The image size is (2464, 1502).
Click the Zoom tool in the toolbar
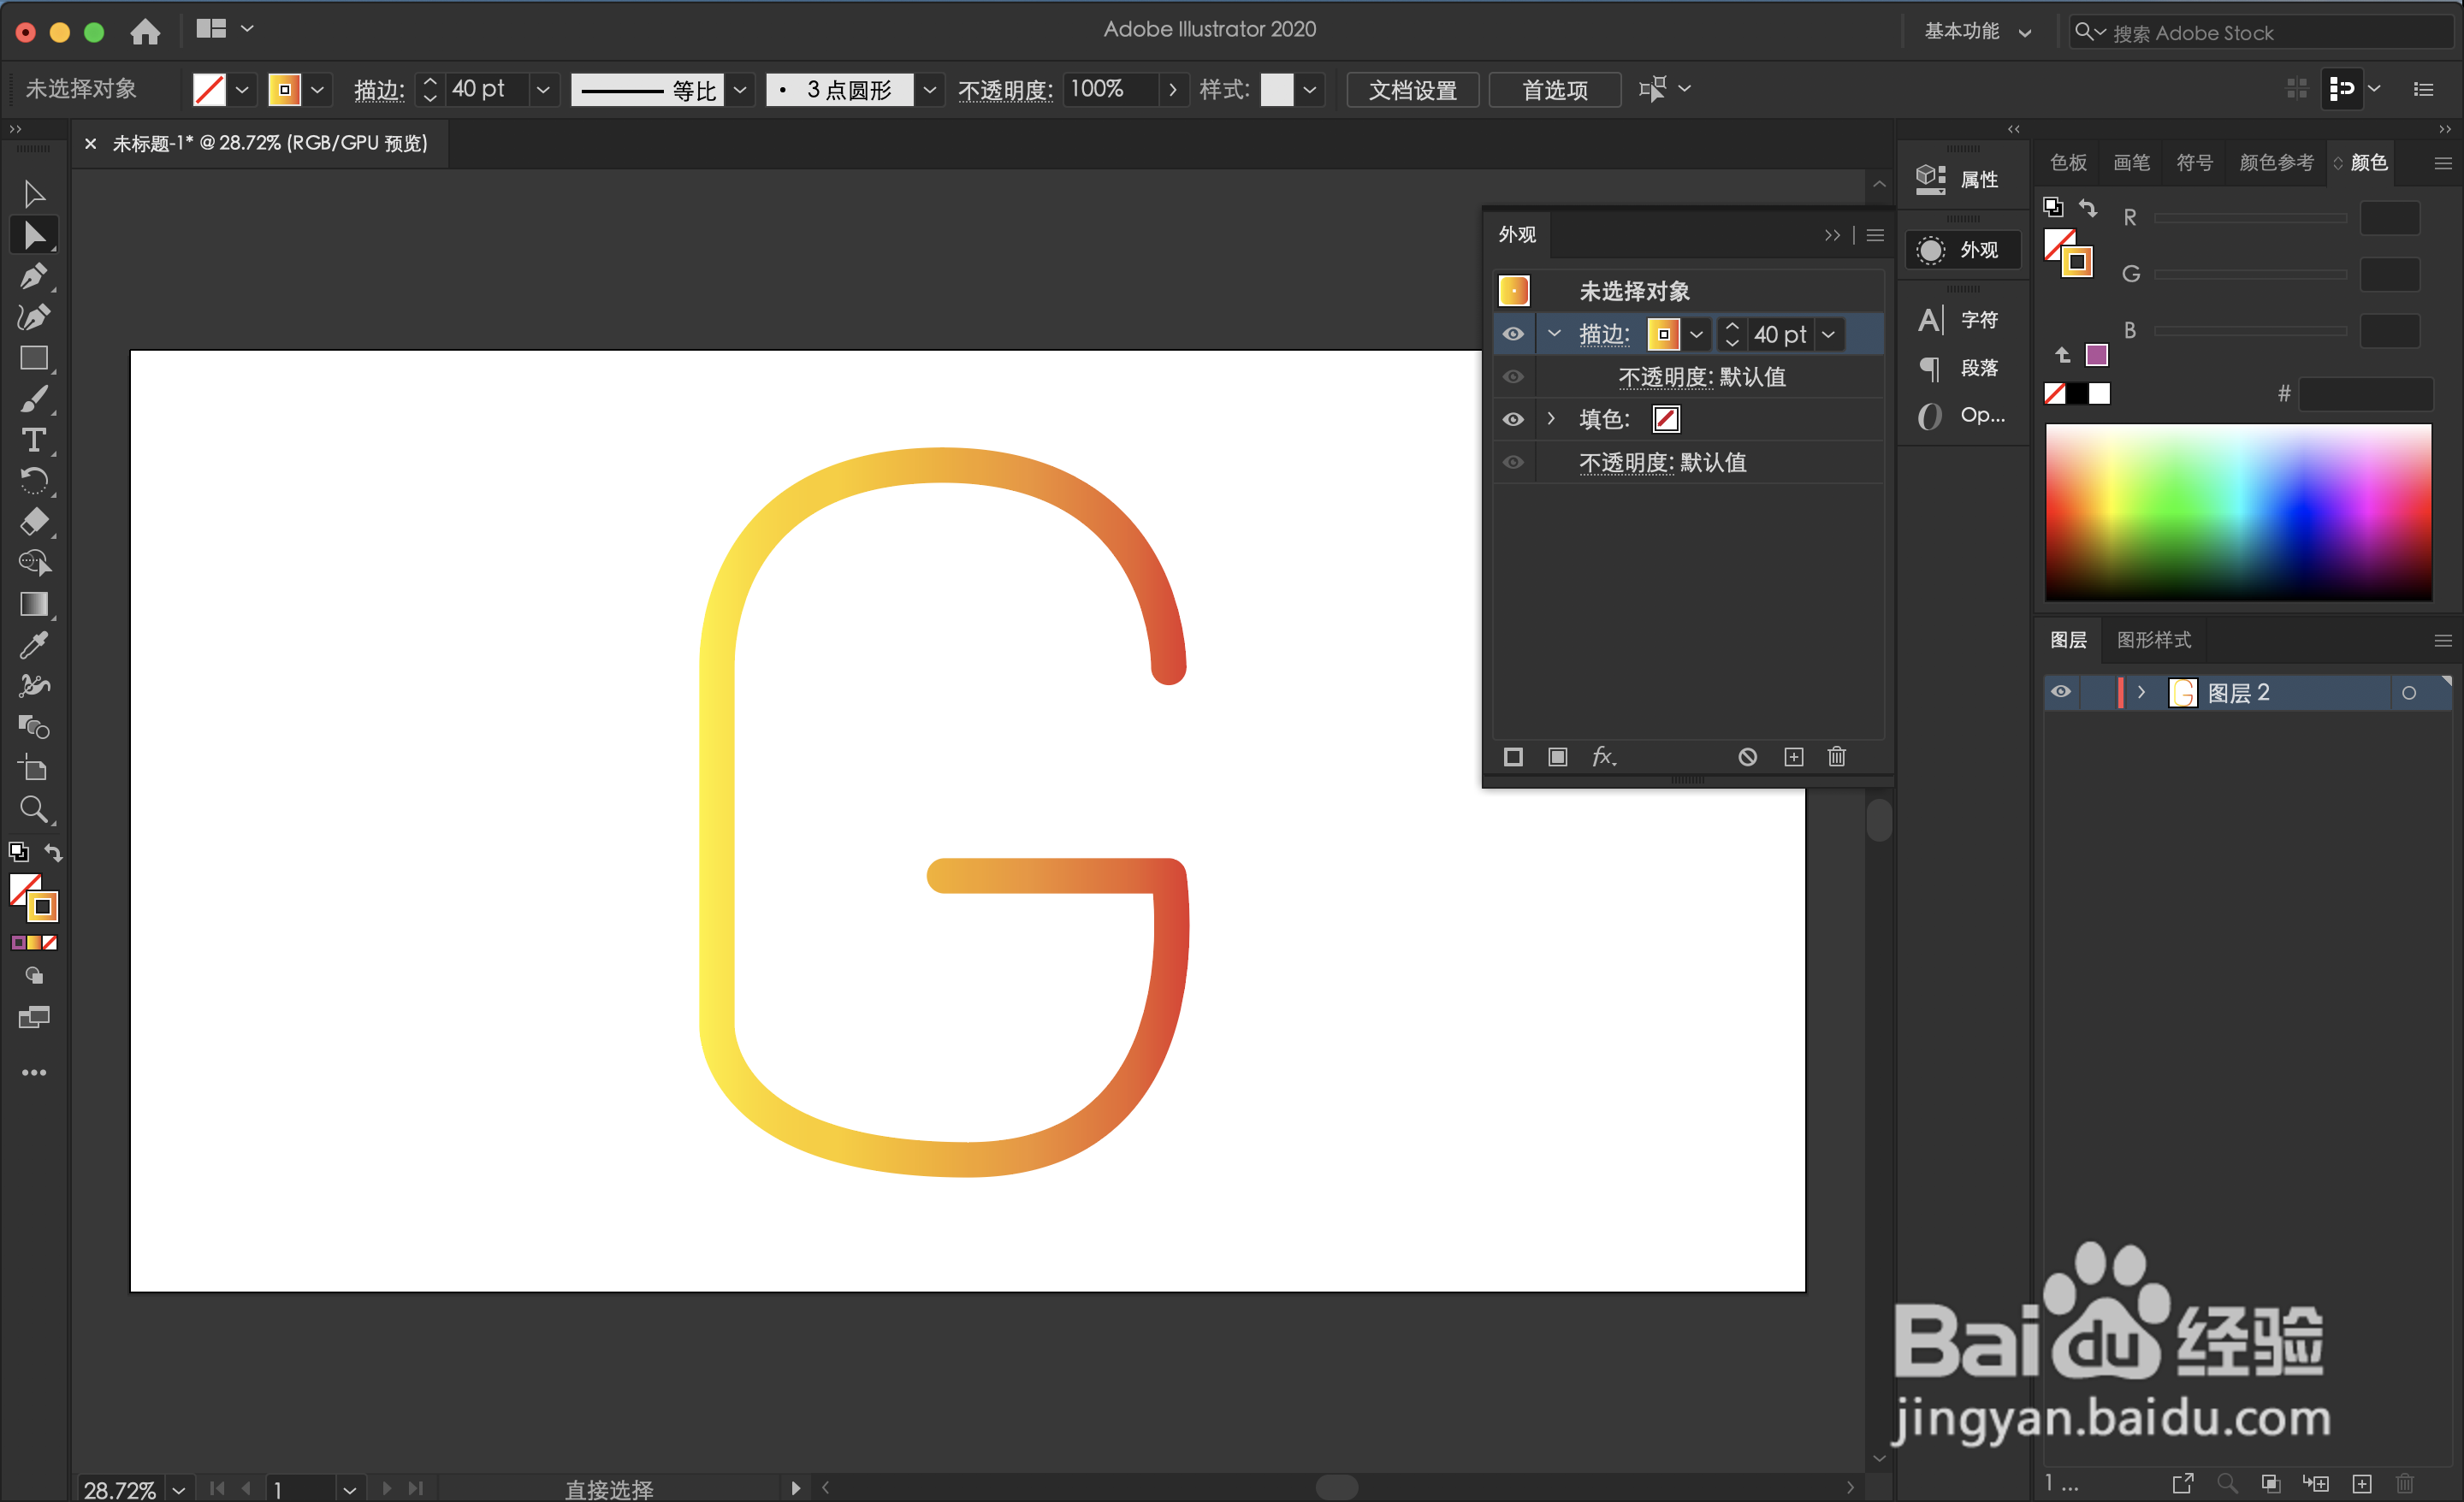pos(34,810)
